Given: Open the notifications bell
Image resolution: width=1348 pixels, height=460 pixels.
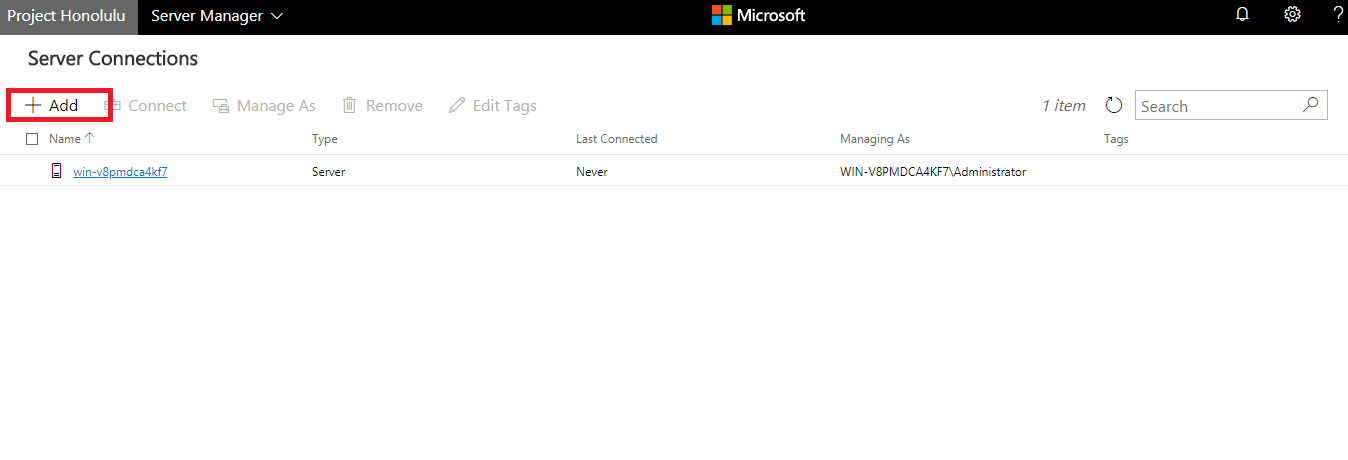Looking at the screenshot, I should point(1243,15).
